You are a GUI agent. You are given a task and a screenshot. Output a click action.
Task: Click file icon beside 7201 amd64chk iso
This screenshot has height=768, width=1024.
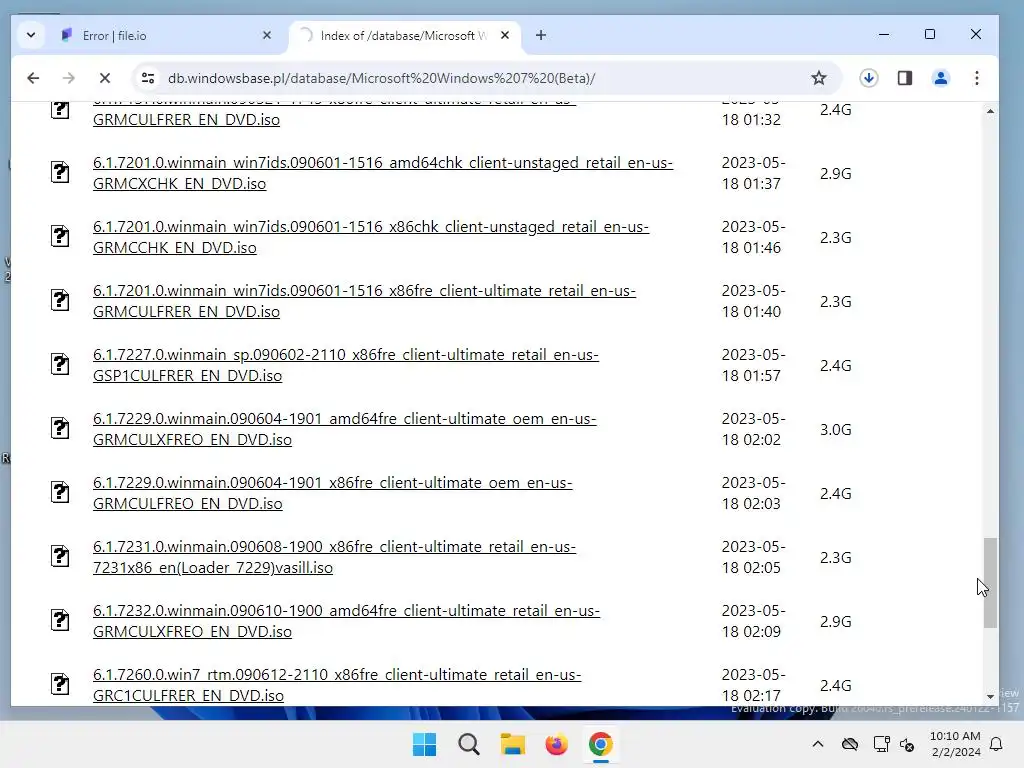pos(60,172)
